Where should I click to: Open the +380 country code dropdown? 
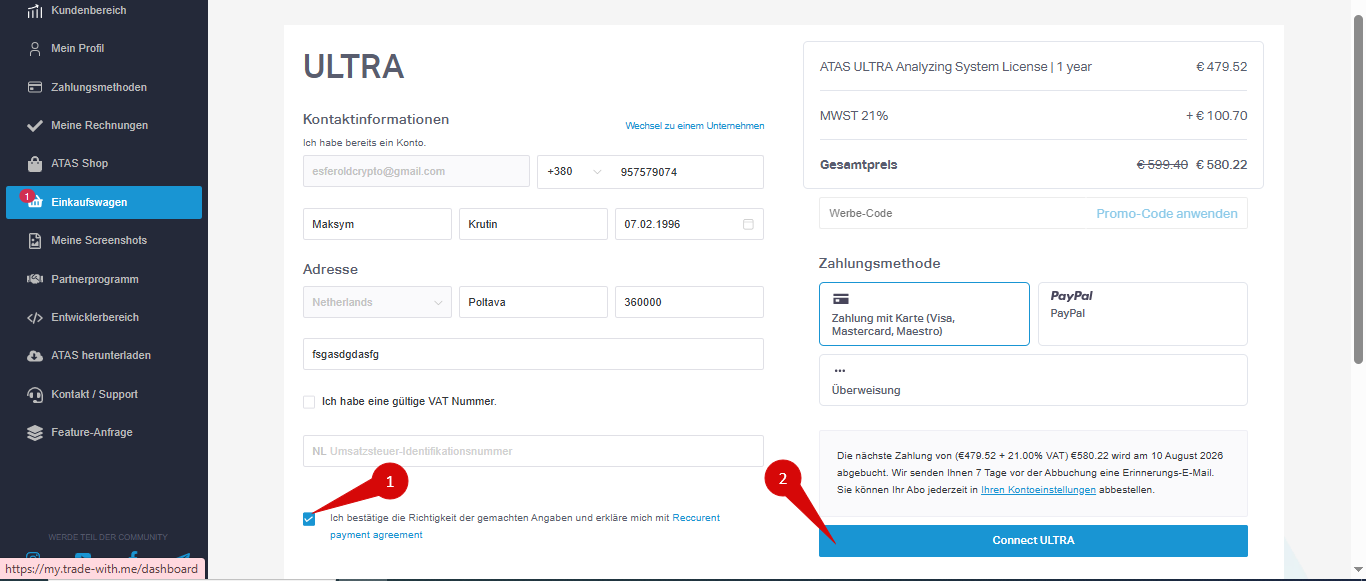pos(575,172)
